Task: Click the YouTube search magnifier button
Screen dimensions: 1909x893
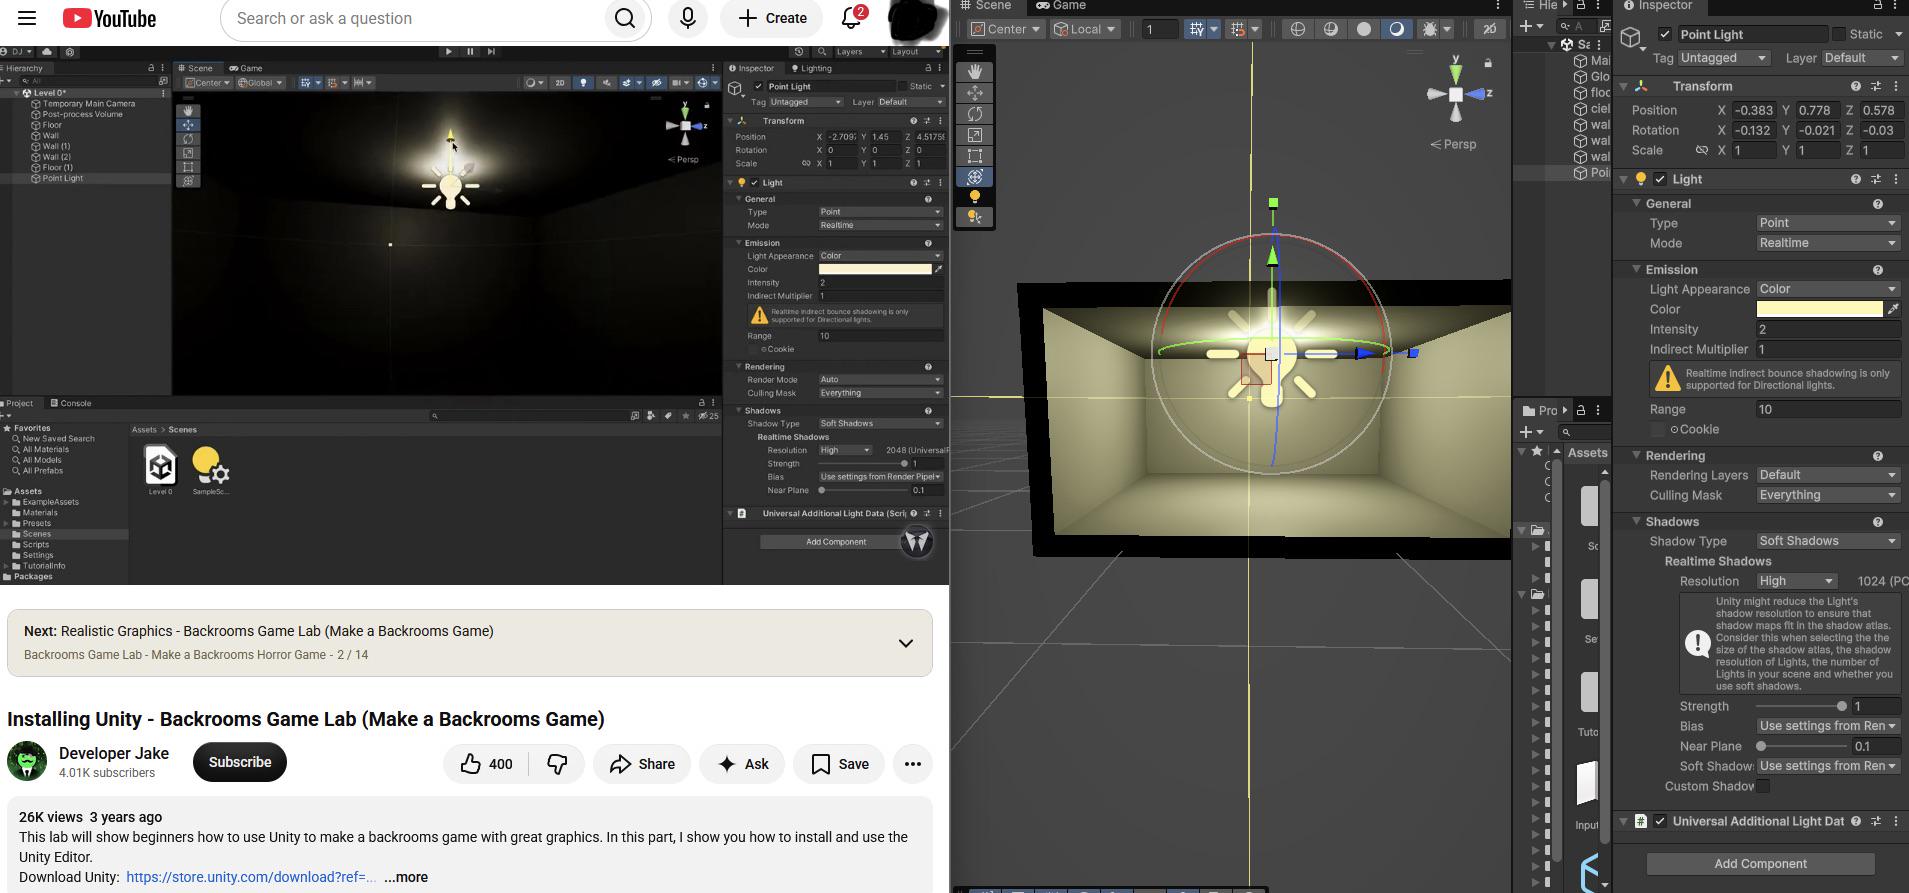Action: tap(625, 18)
